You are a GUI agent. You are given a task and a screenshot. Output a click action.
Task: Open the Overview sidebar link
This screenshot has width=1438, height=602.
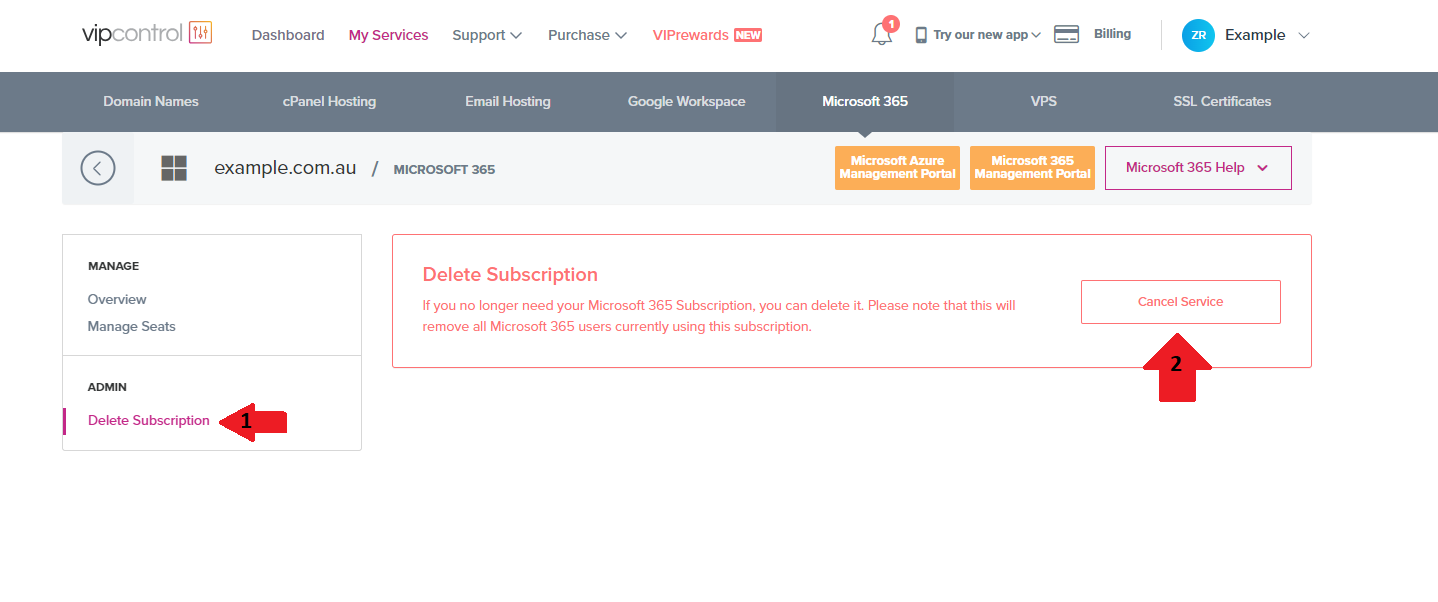point(117,299)
